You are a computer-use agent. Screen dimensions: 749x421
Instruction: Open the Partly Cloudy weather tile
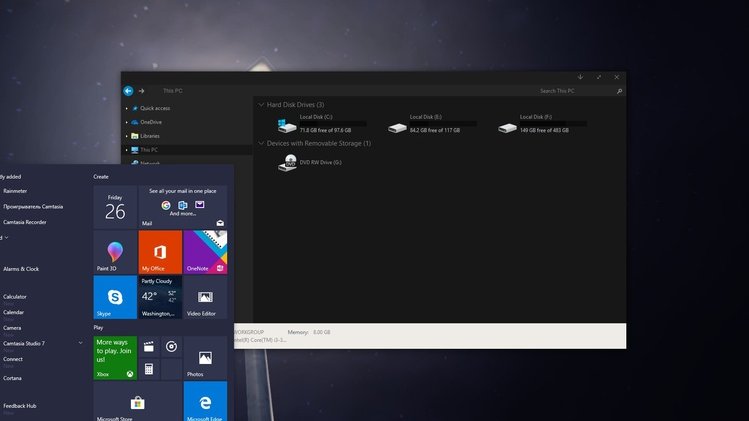click(x=160, y=297)
